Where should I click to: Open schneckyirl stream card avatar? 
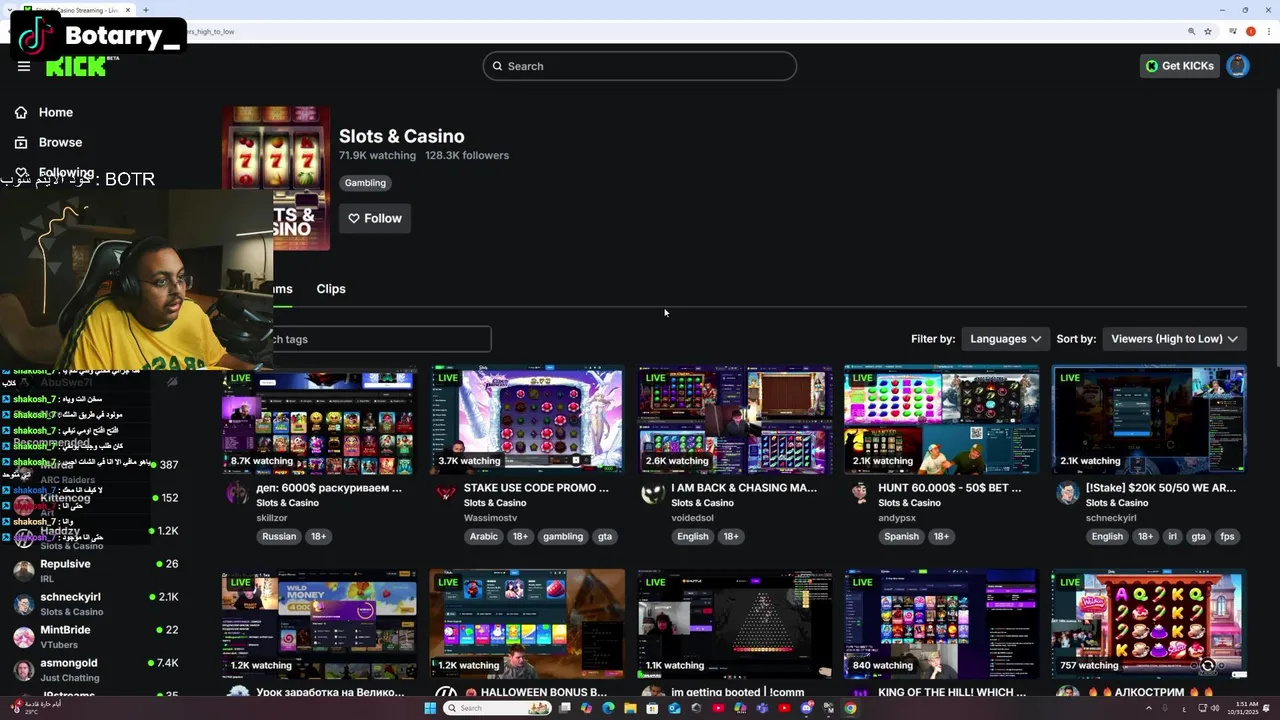1068,492
